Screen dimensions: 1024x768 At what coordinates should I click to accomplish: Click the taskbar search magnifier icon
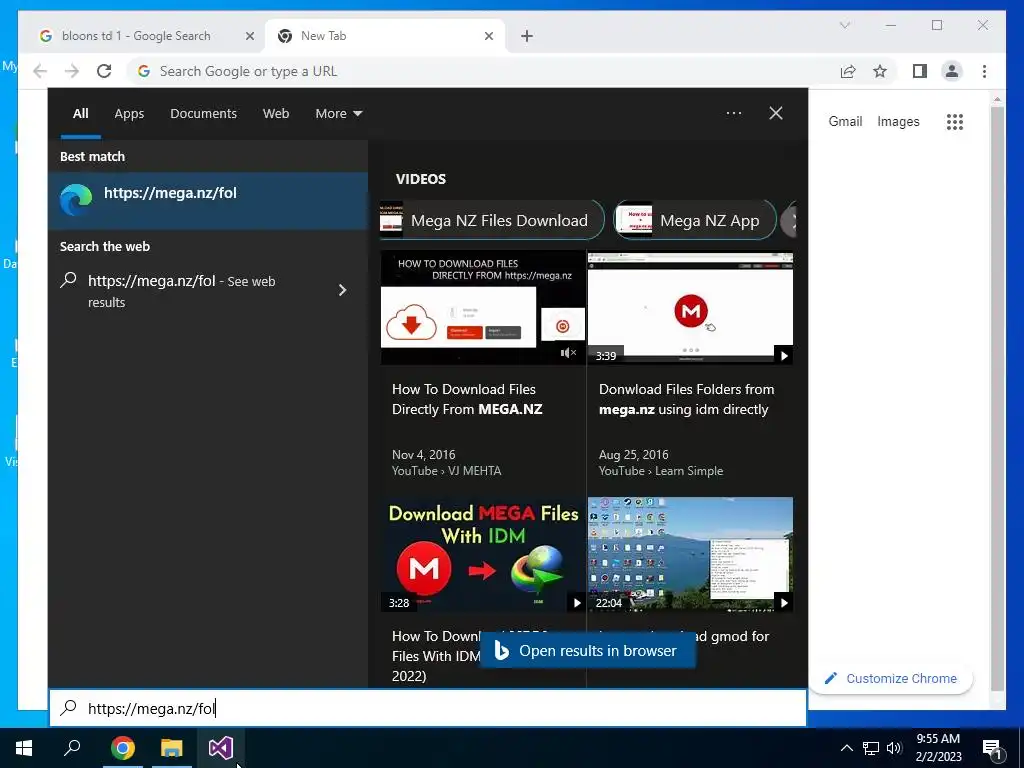click(x=72, y=748)
